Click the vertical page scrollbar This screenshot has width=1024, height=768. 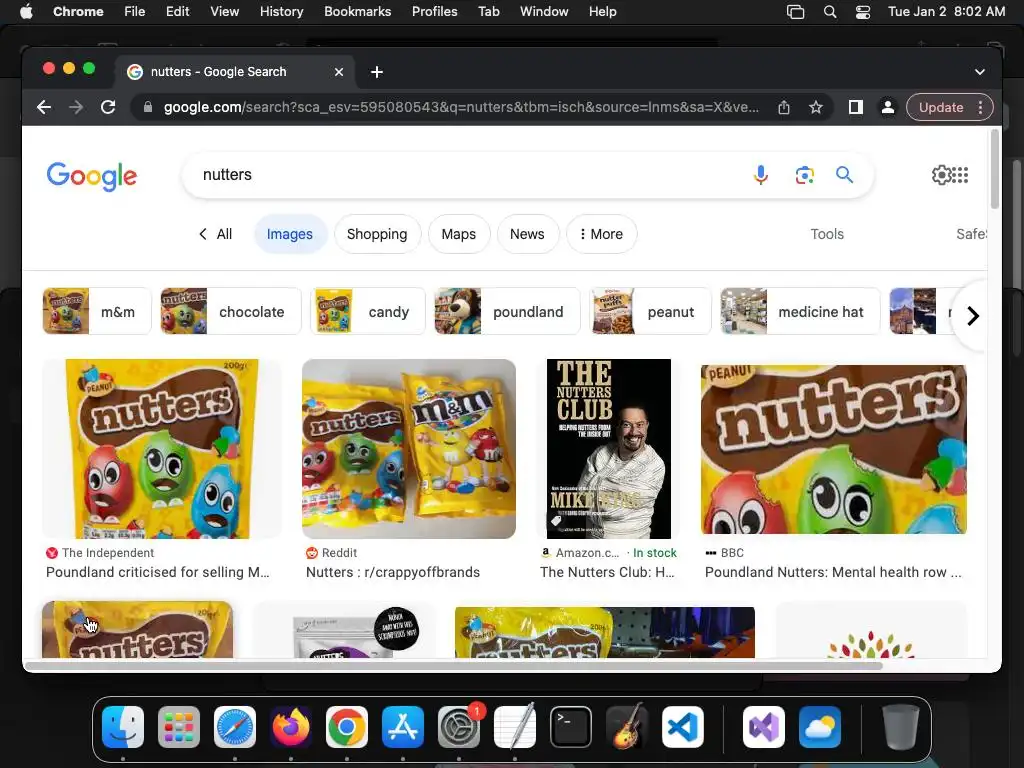click(x=995, y=170)
